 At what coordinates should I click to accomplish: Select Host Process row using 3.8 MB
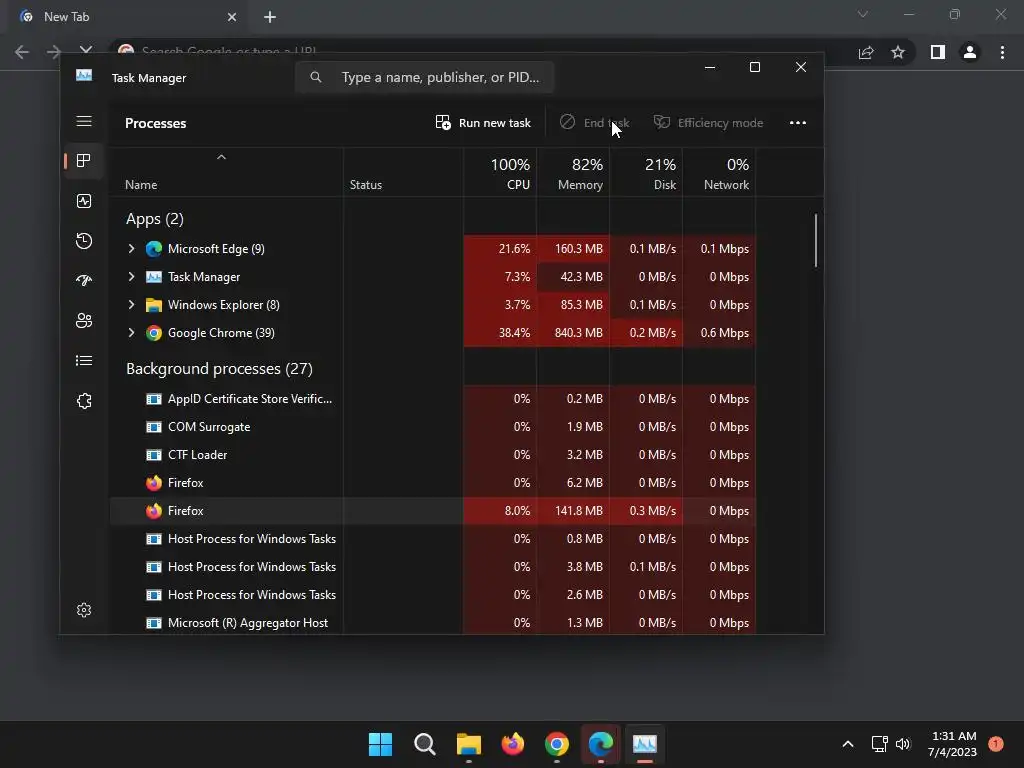coord(432,567)
